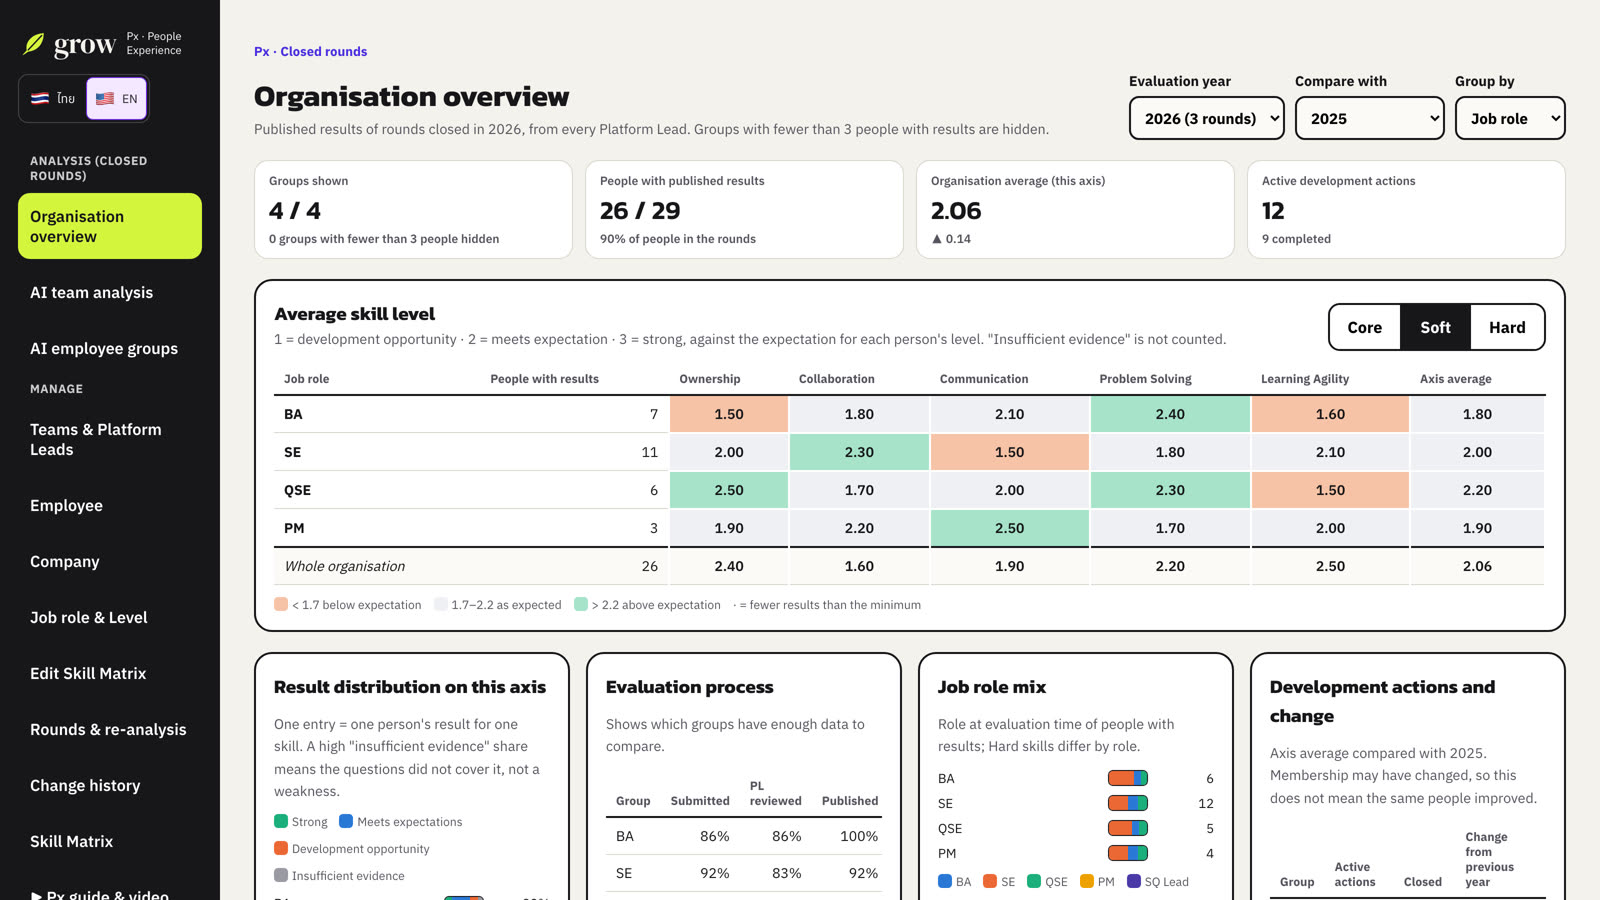Screen dimensions: 1600x900
Task: Switch to the Hard skills tab
Action: (1507, 327)
